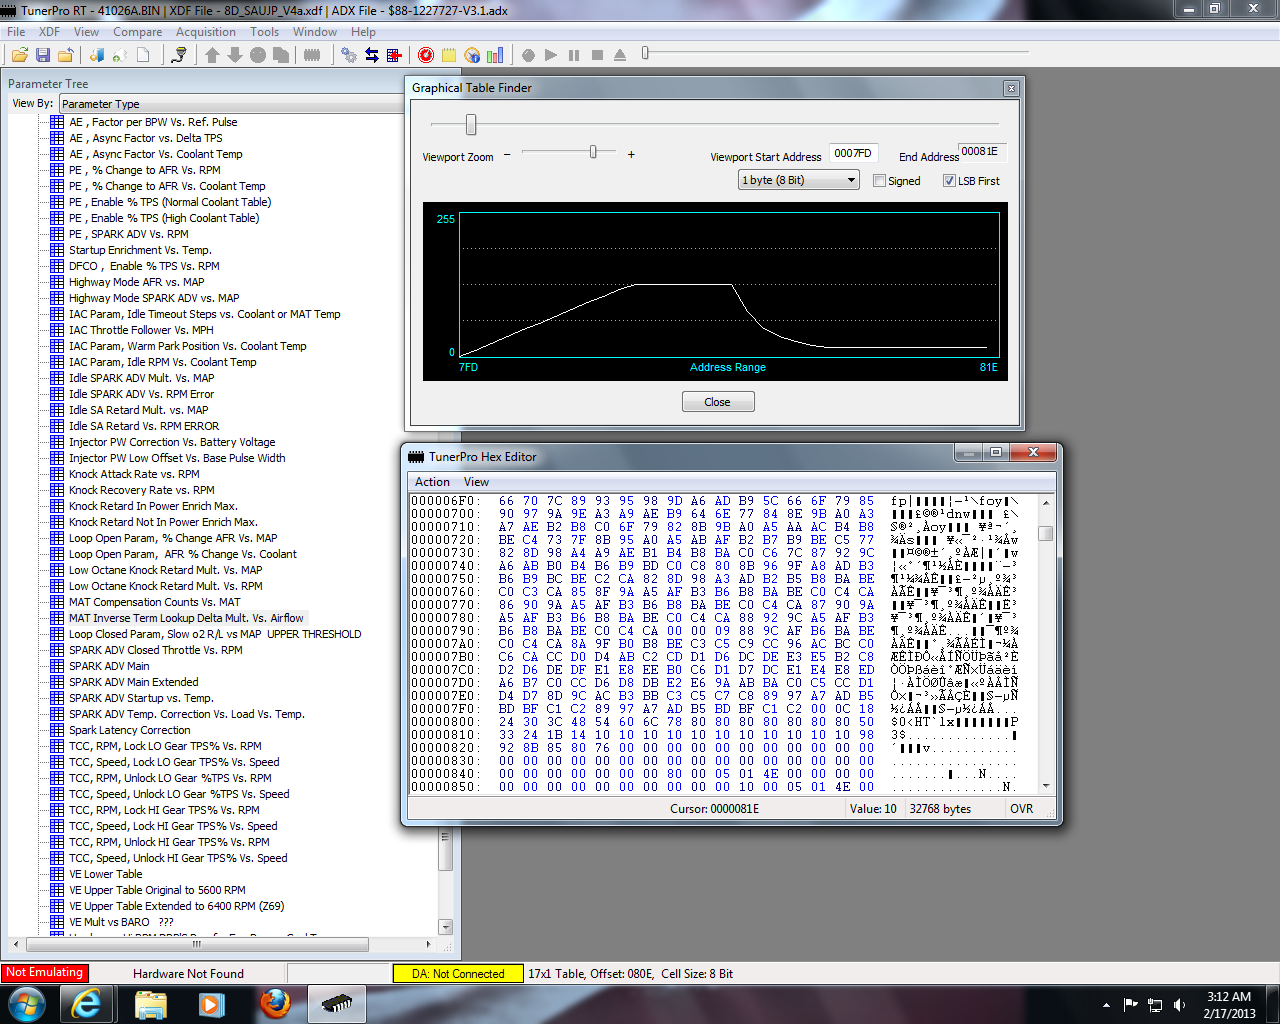Click the record button in toolbar
The height and width of the screenshot is (1024, 1280).
(528, 55)
